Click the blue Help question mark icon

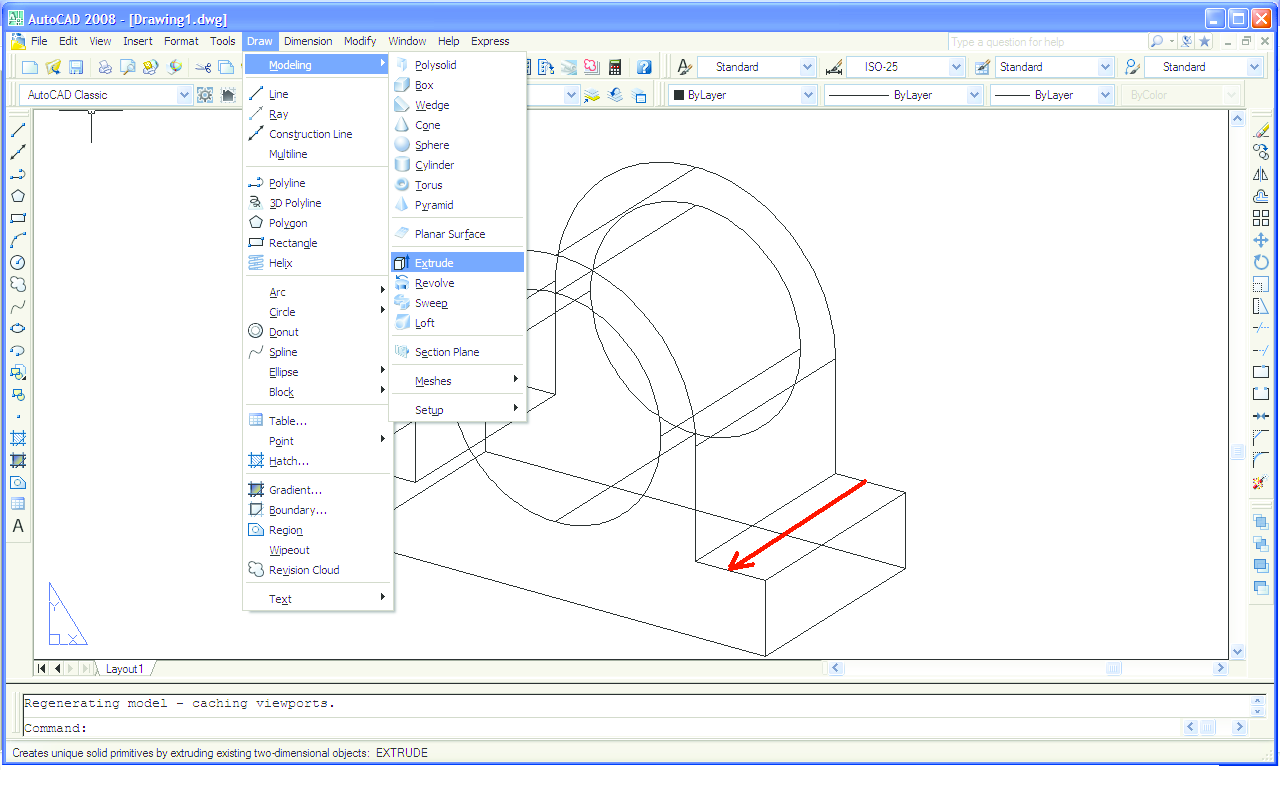tap(644, 67)
